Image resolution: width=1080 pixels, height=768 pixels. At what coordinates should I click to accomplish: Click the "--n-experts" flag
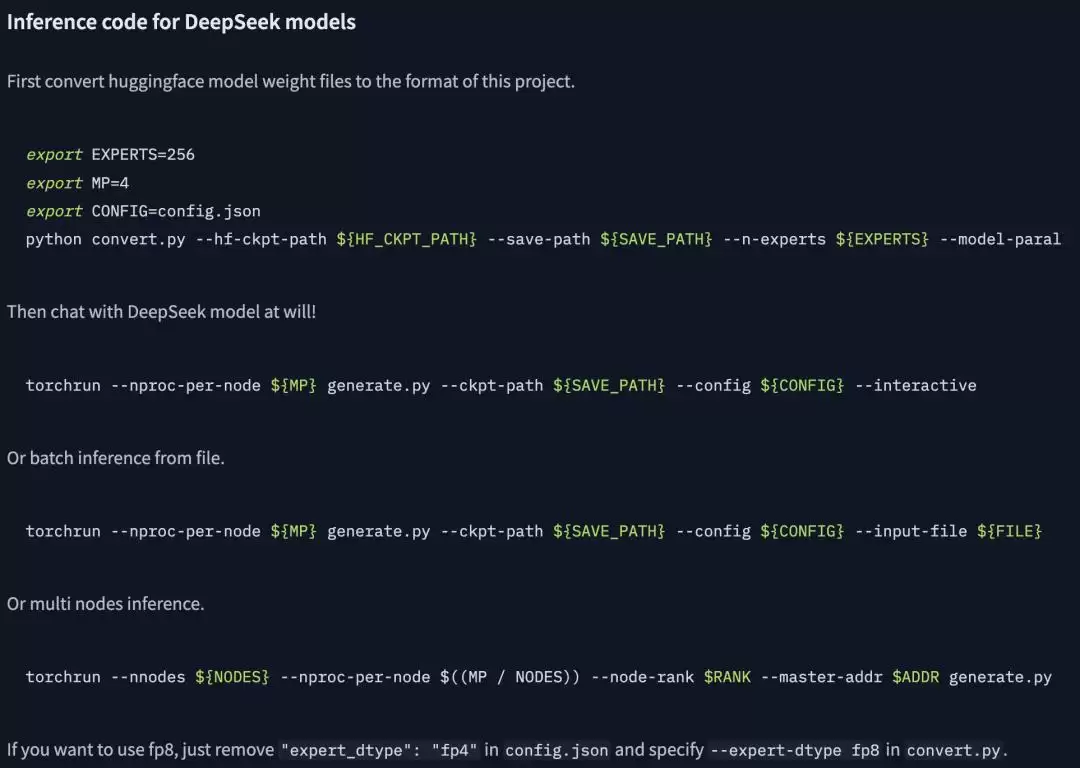click(x=774, y=239)
